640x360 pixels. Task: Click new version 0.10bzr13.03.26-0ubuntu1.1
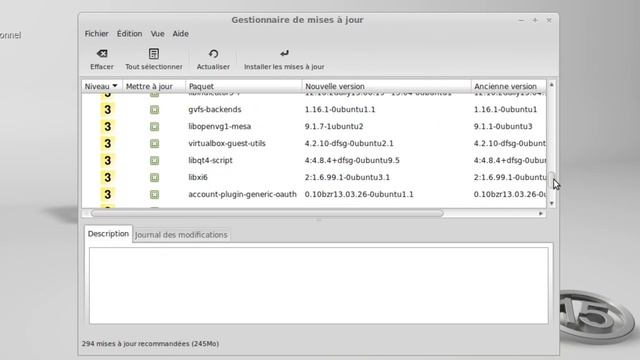click(359, 194)
